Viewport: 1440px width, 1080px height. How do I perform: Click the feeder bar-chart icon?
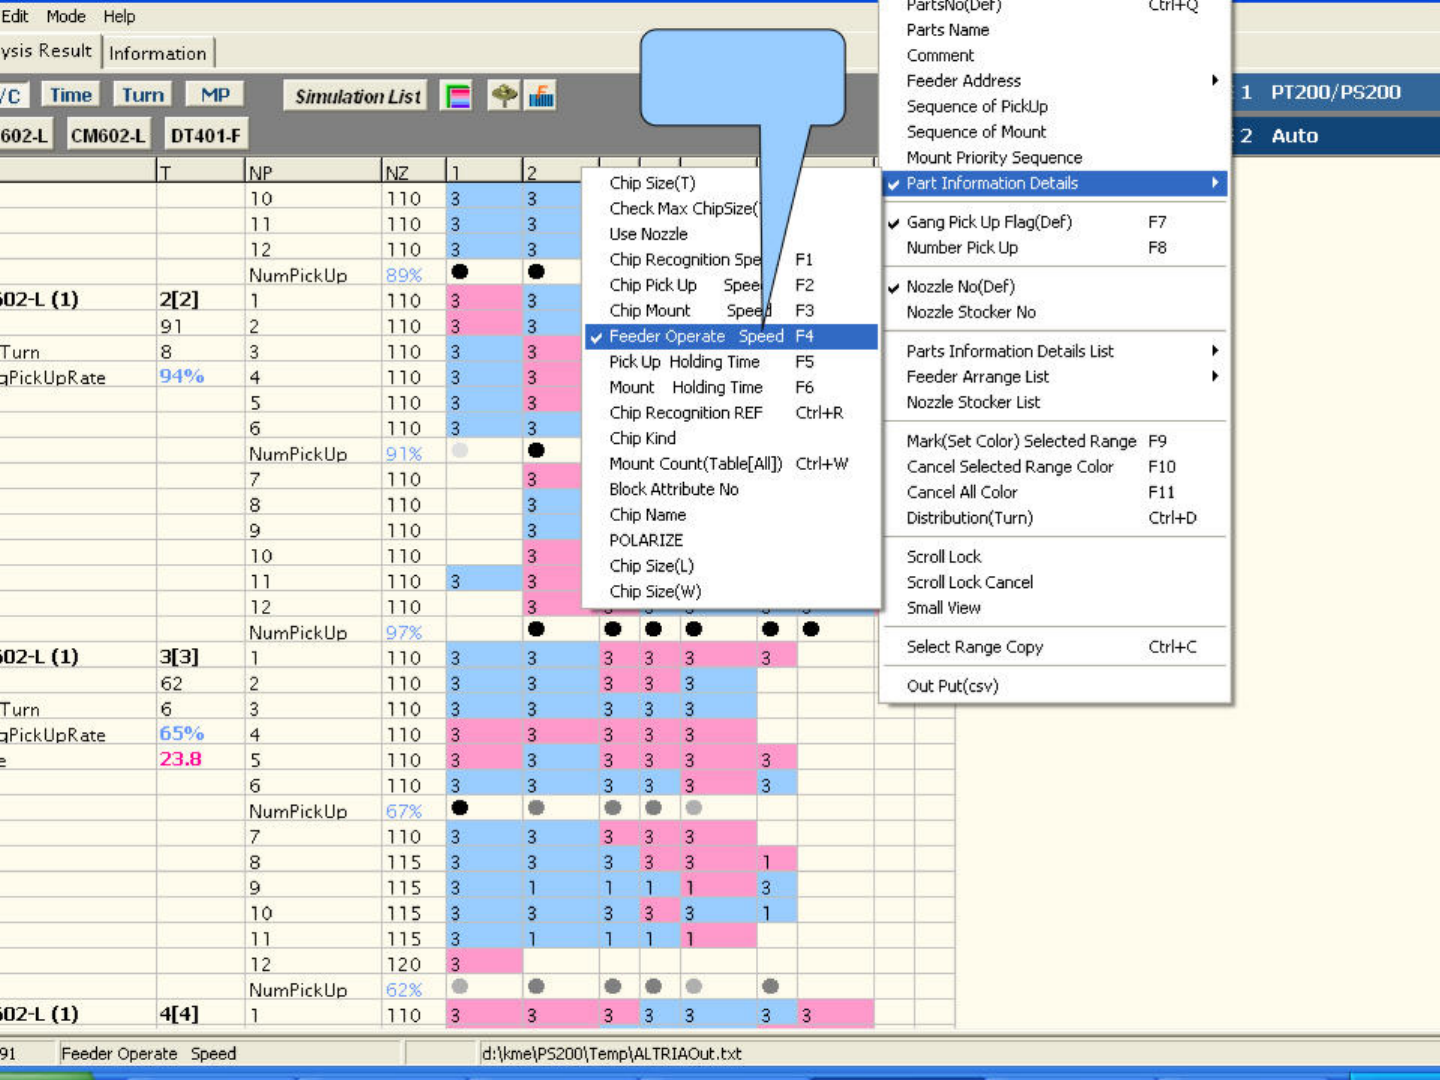point(541,96)
